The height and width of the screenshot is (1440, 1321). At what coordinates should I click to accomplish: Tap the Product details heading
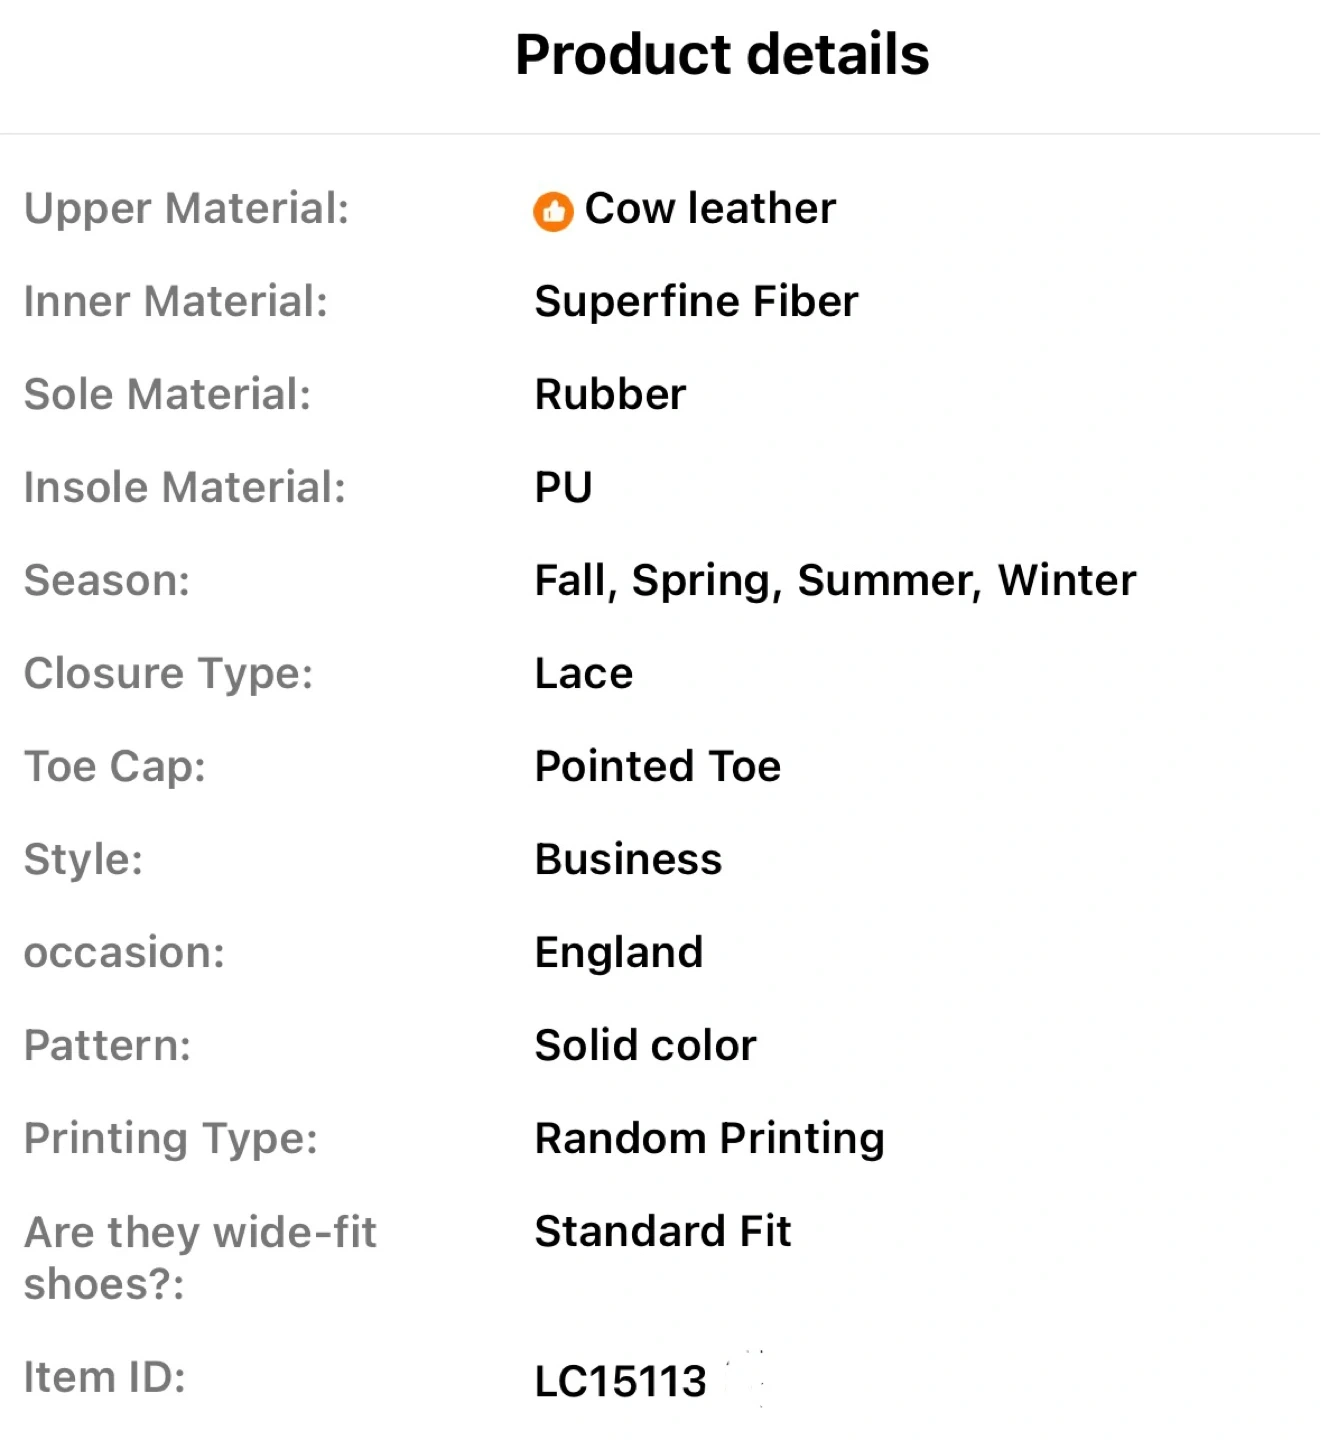722,54
